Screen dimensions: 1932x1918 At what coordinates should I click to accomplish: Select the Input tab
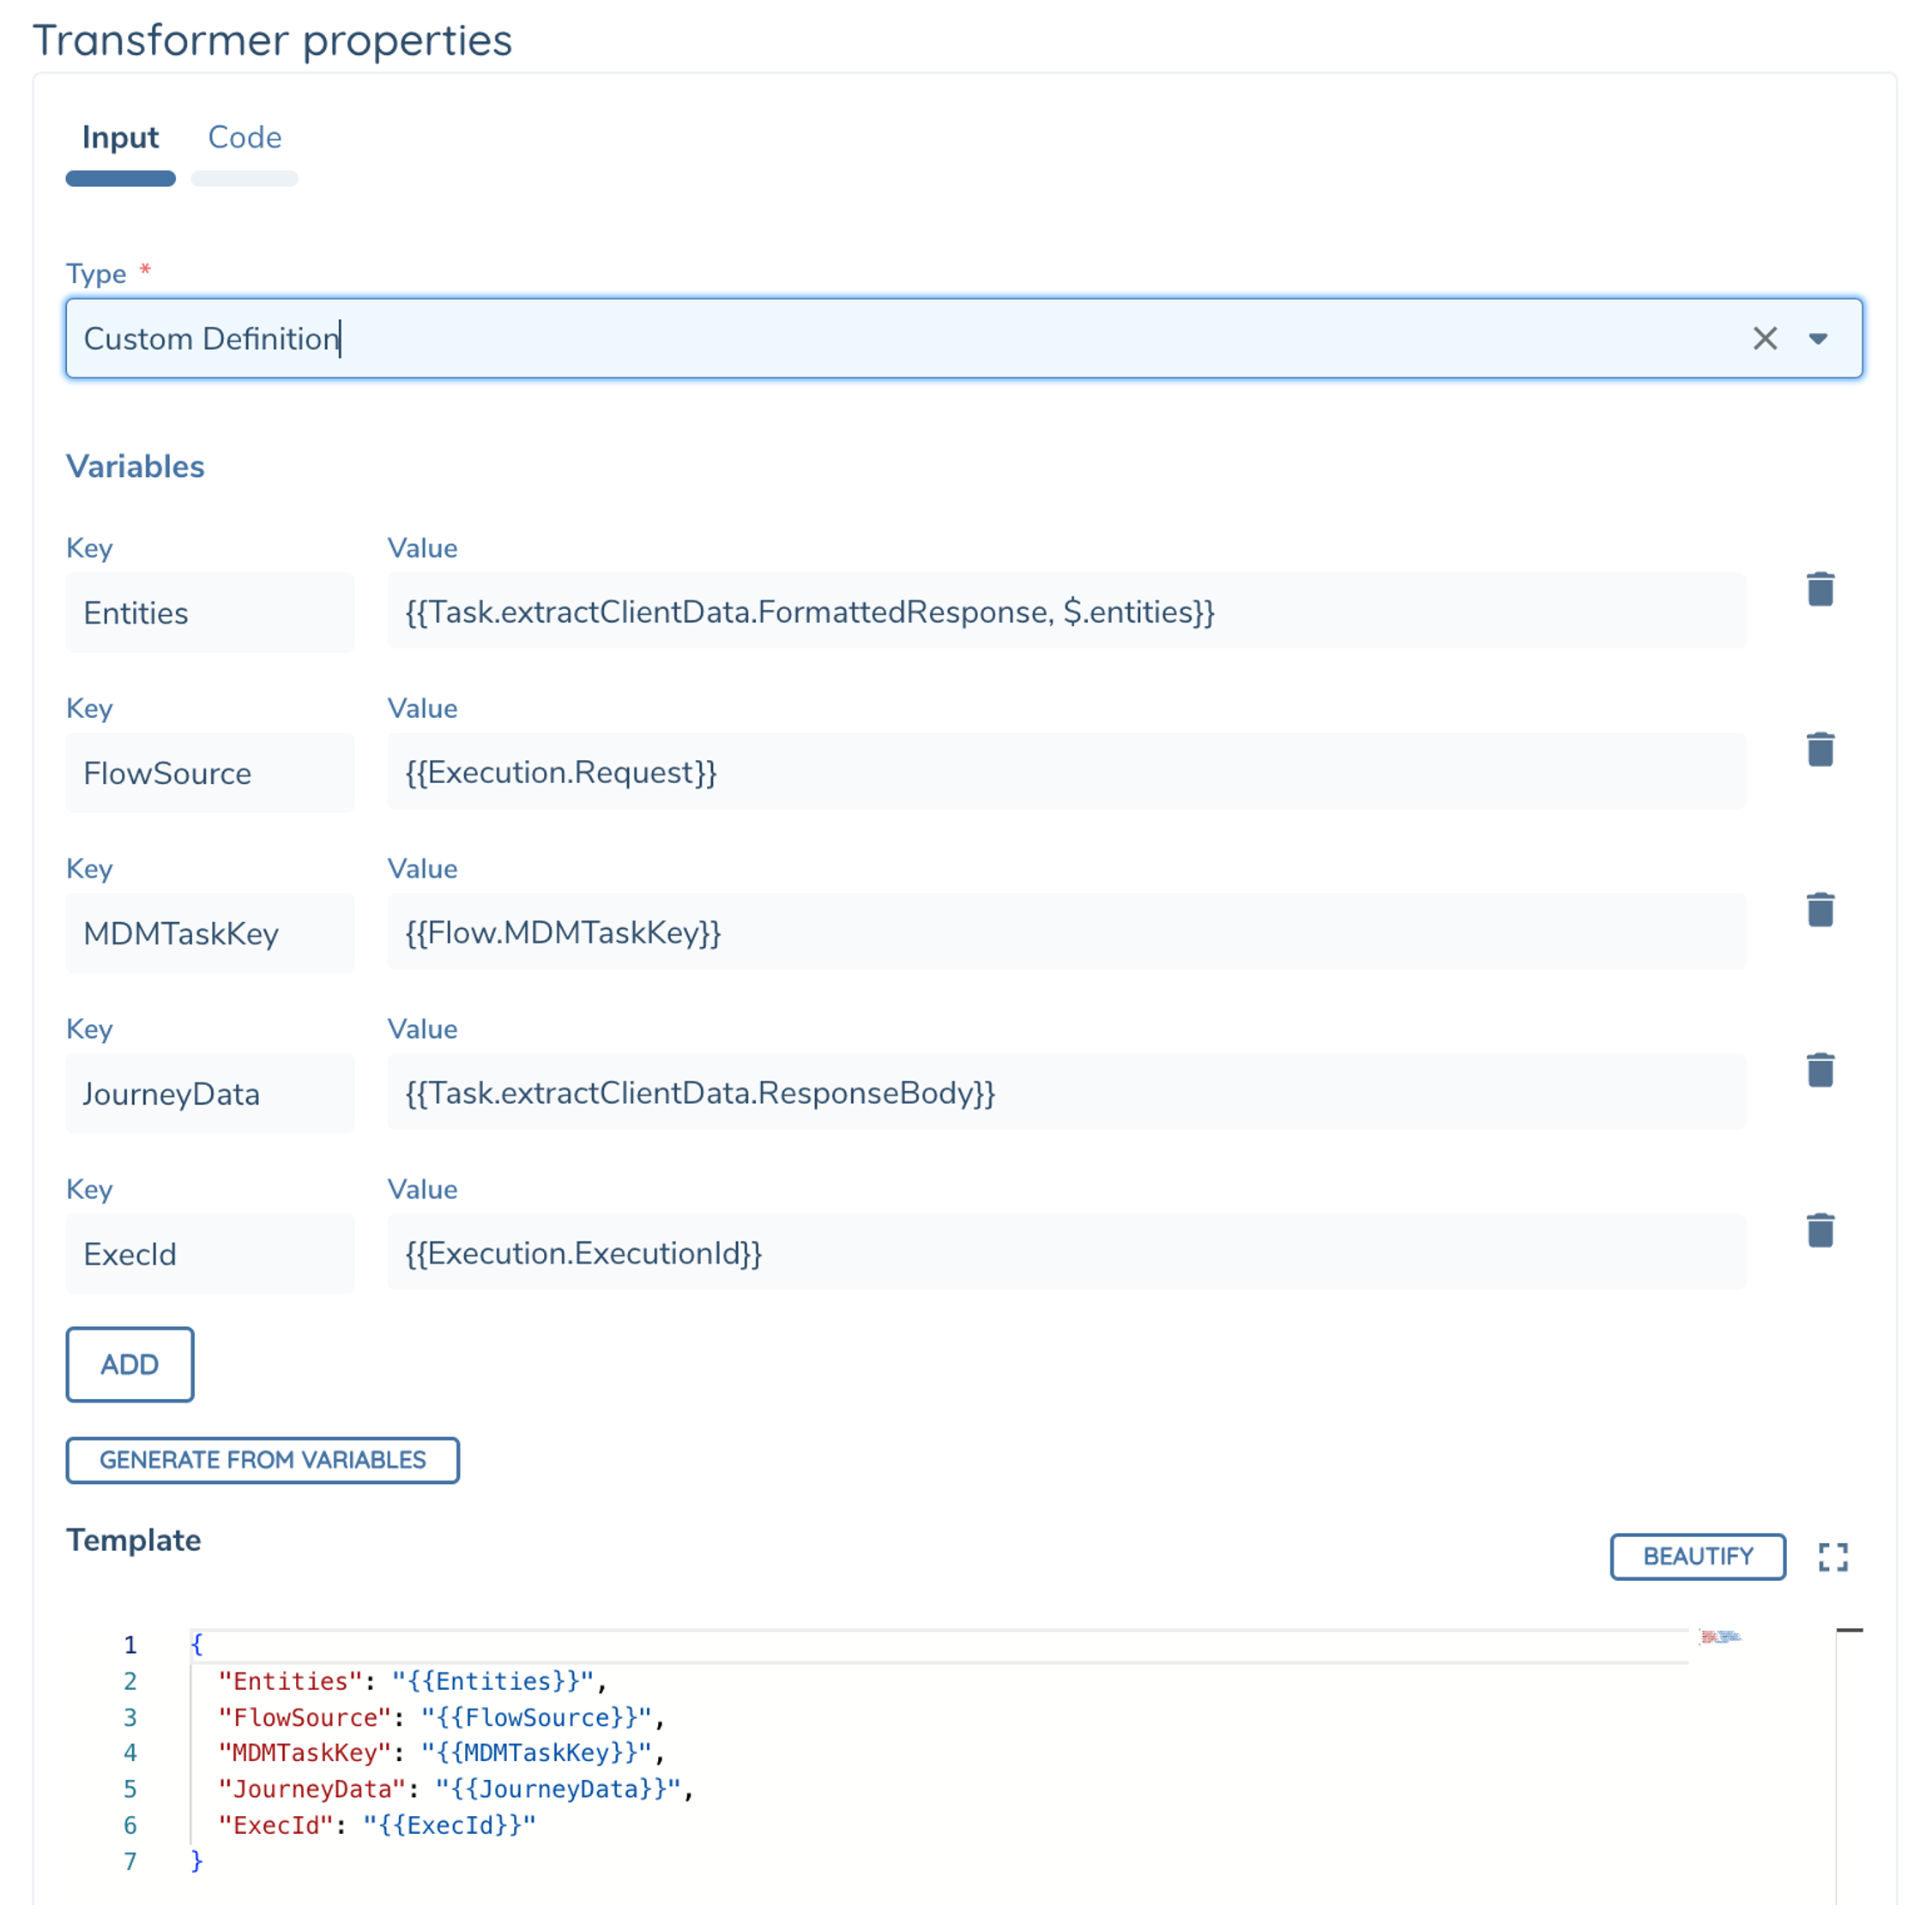(x=120, y=138)
